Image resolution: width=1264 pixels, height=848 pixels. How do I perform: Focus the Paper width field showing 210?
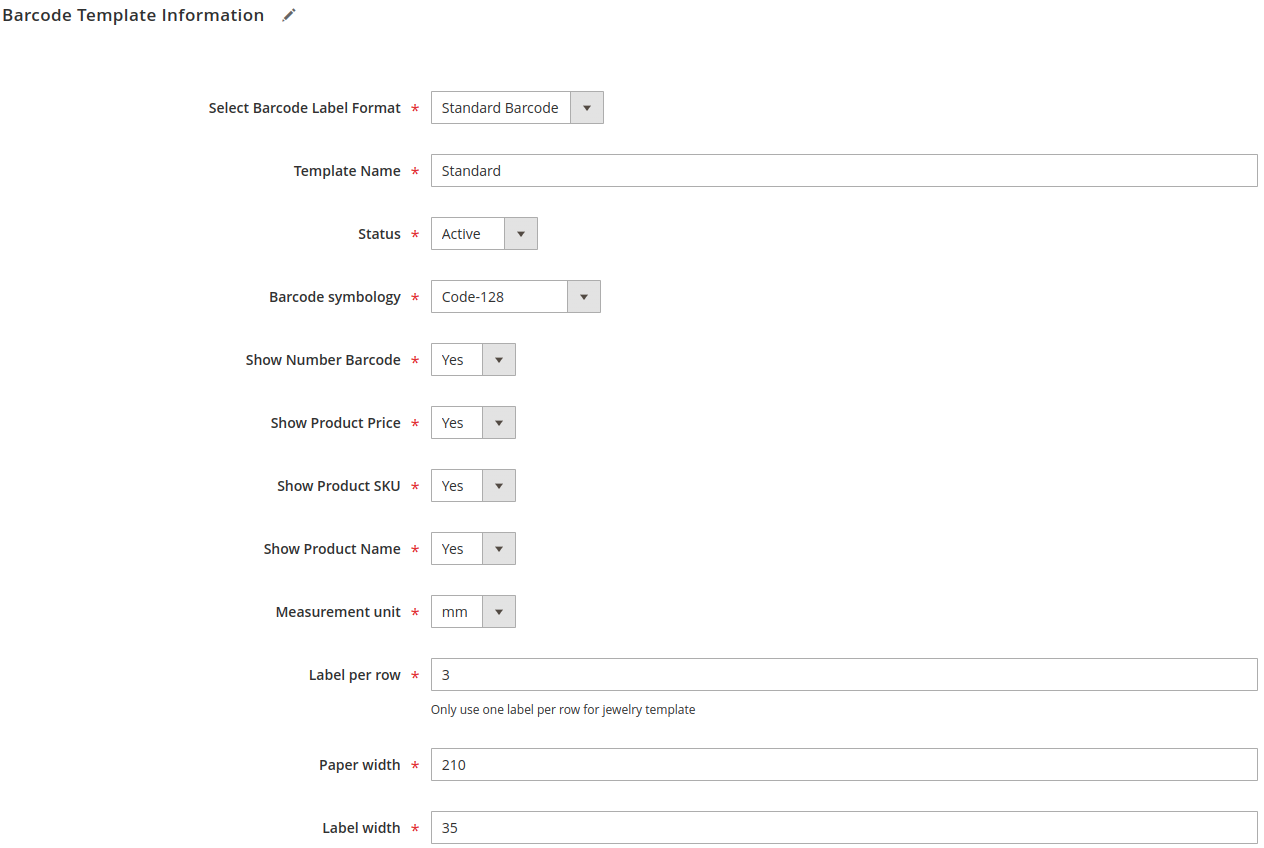(844, 765)
